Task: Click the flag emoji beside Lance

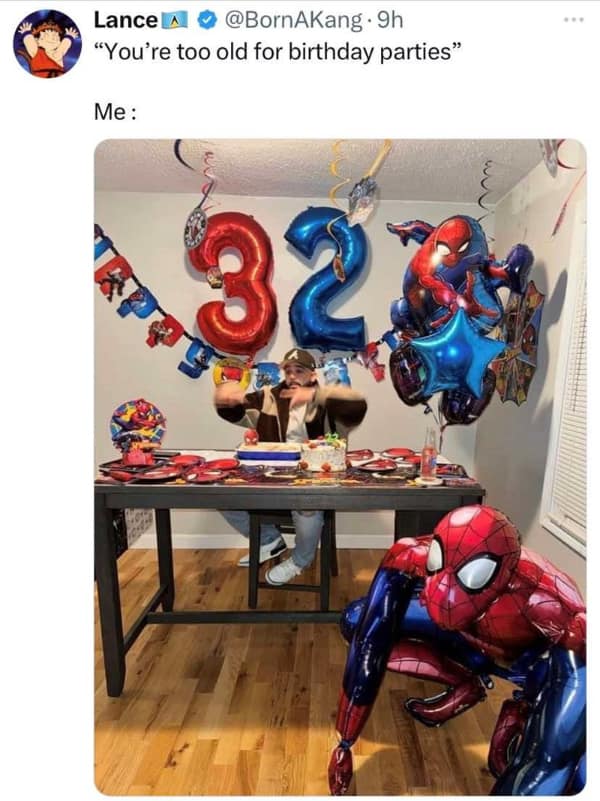Action: coord(176,21)
